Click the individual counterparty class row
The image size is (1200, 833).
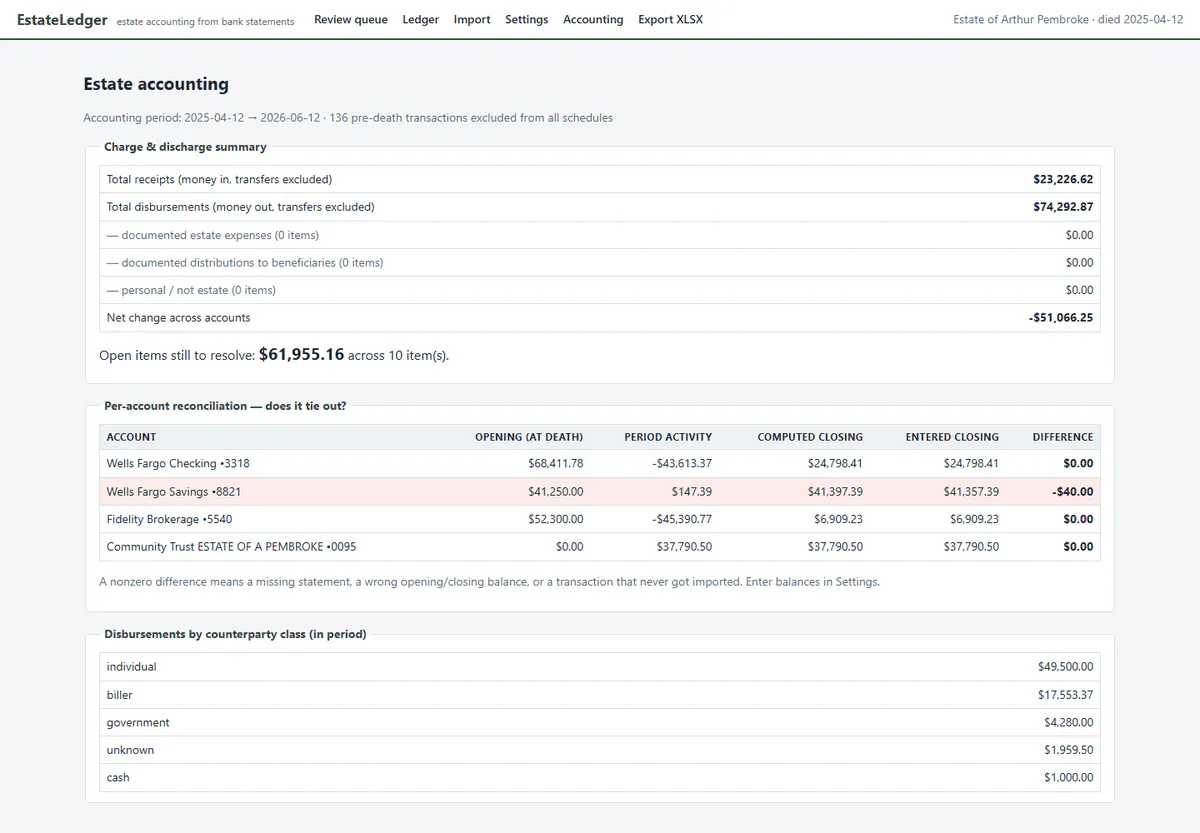[600, 667]
